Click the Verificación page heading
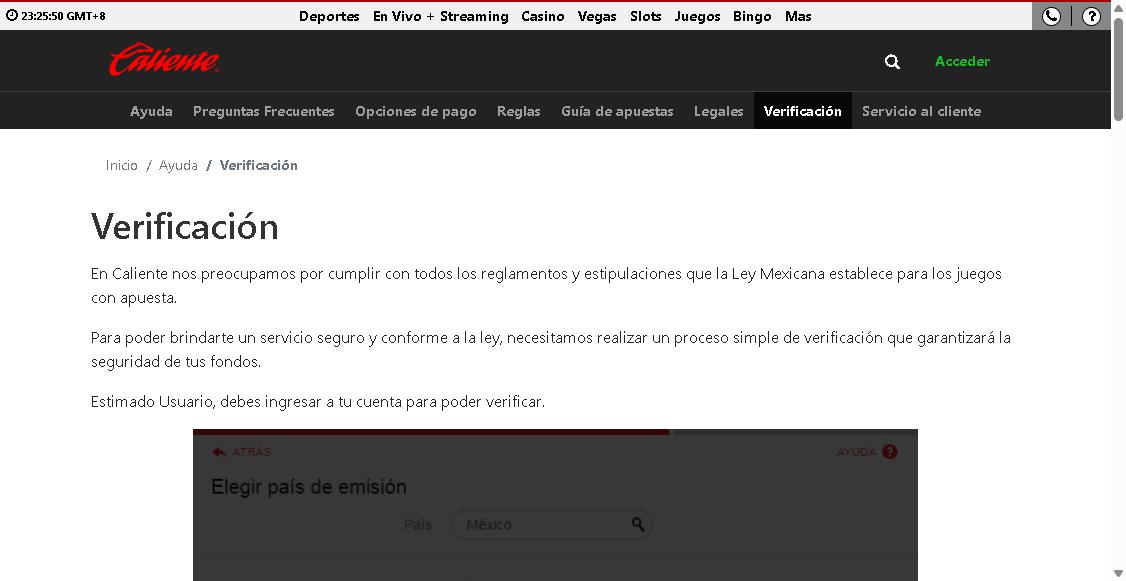 [x=185, y=226]
